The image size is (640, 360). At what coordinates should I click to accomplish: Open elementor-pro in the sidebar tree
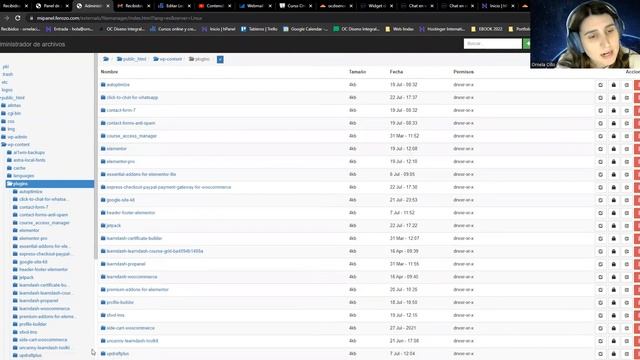click(33, 238)
